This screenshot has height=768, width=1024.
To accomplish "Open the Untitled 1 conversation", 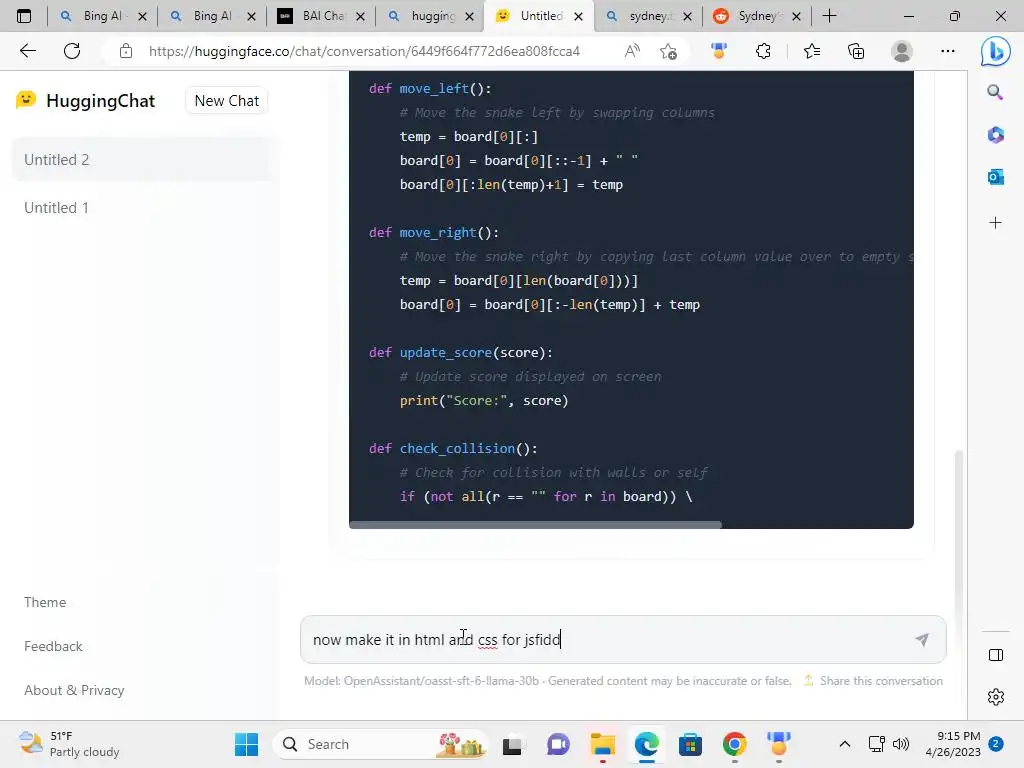I will click(142, 208).
